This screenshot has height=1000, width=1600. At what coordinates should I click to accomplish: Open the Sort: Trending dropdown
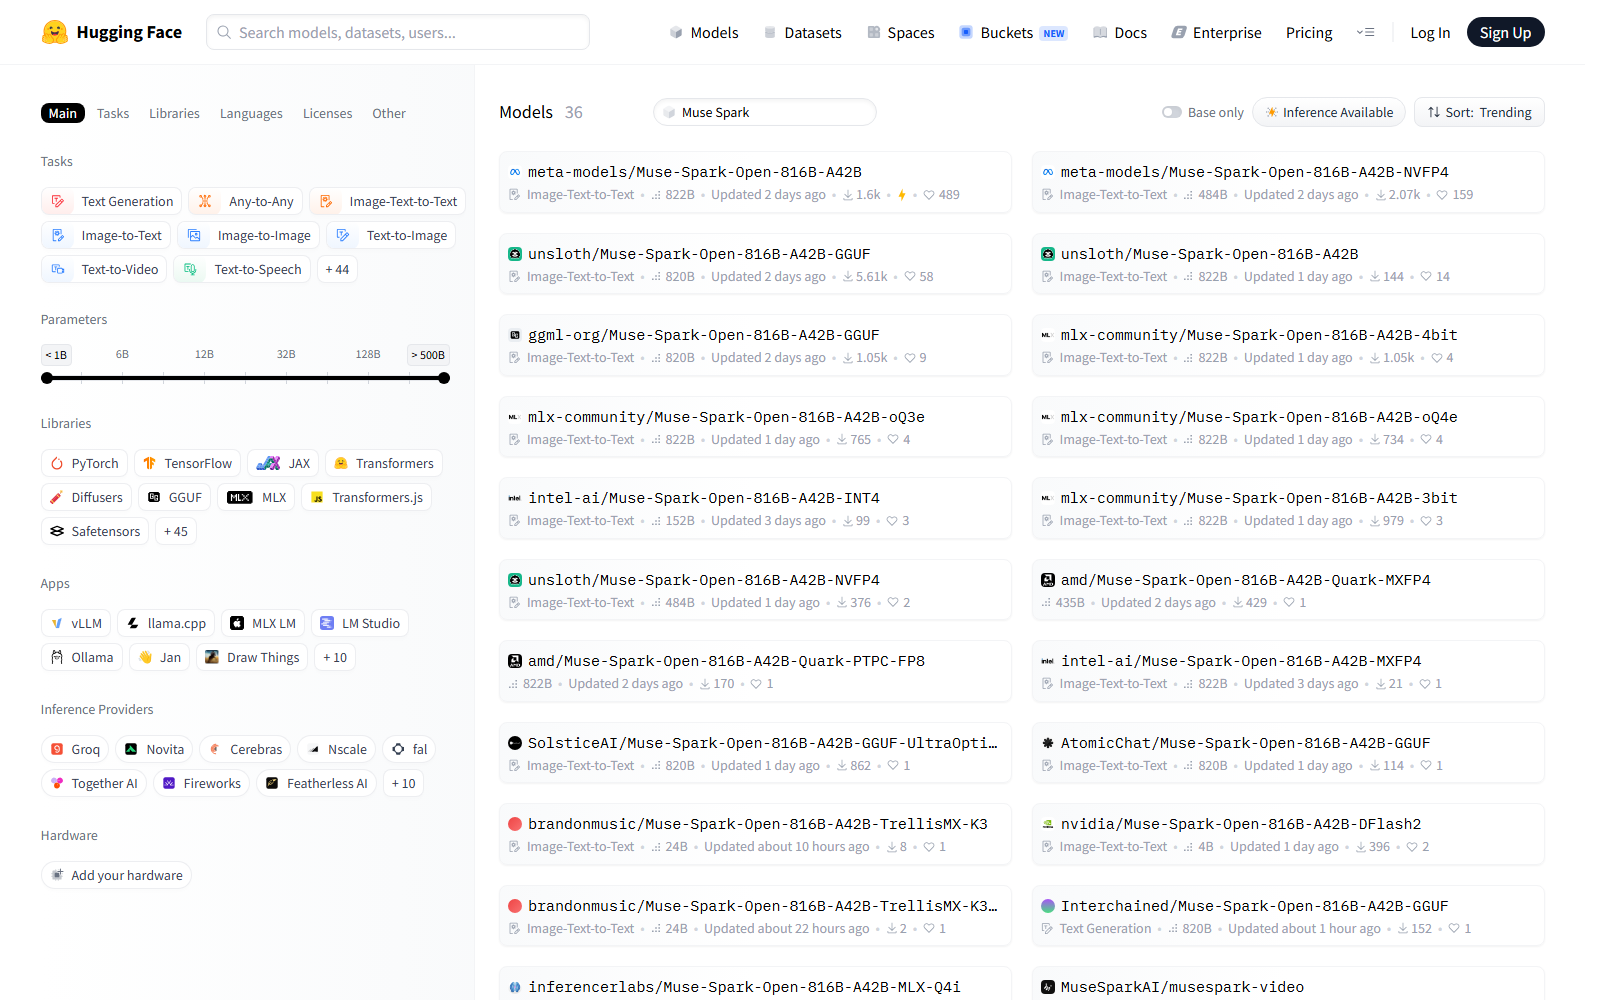point(1479,112)
